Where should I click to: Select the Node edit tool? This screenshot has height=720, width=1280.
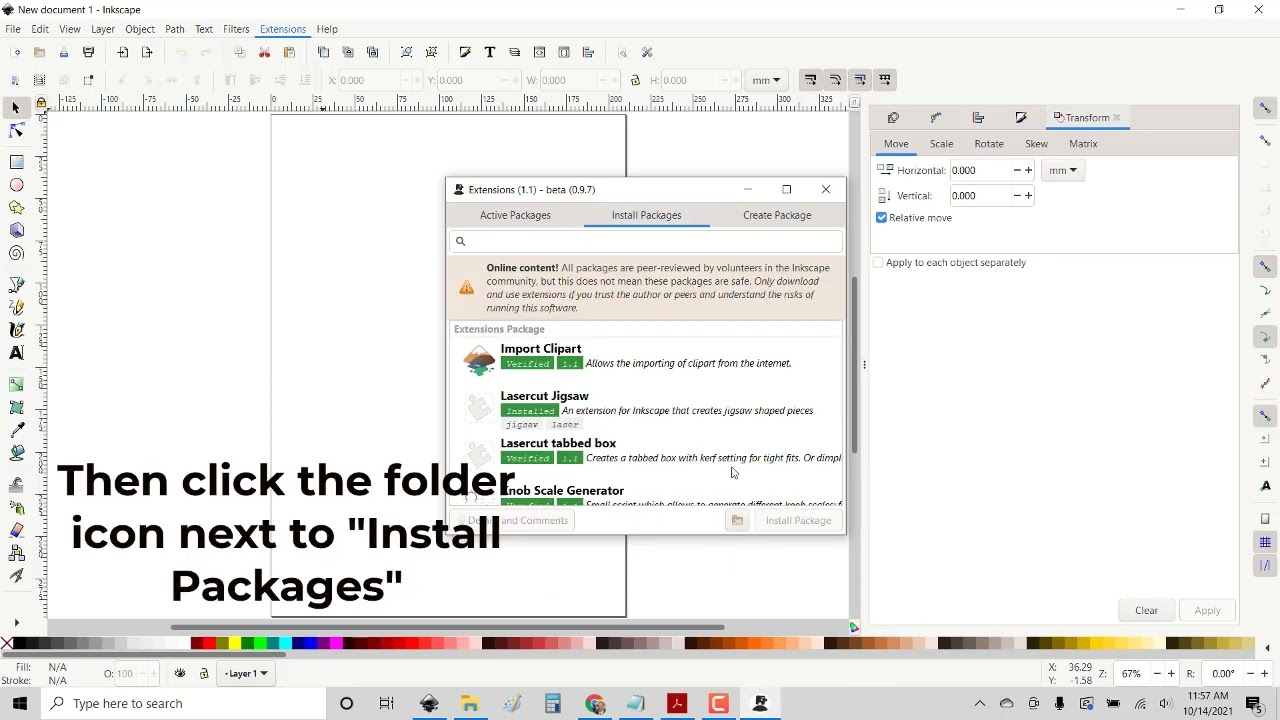coord(16,131)
